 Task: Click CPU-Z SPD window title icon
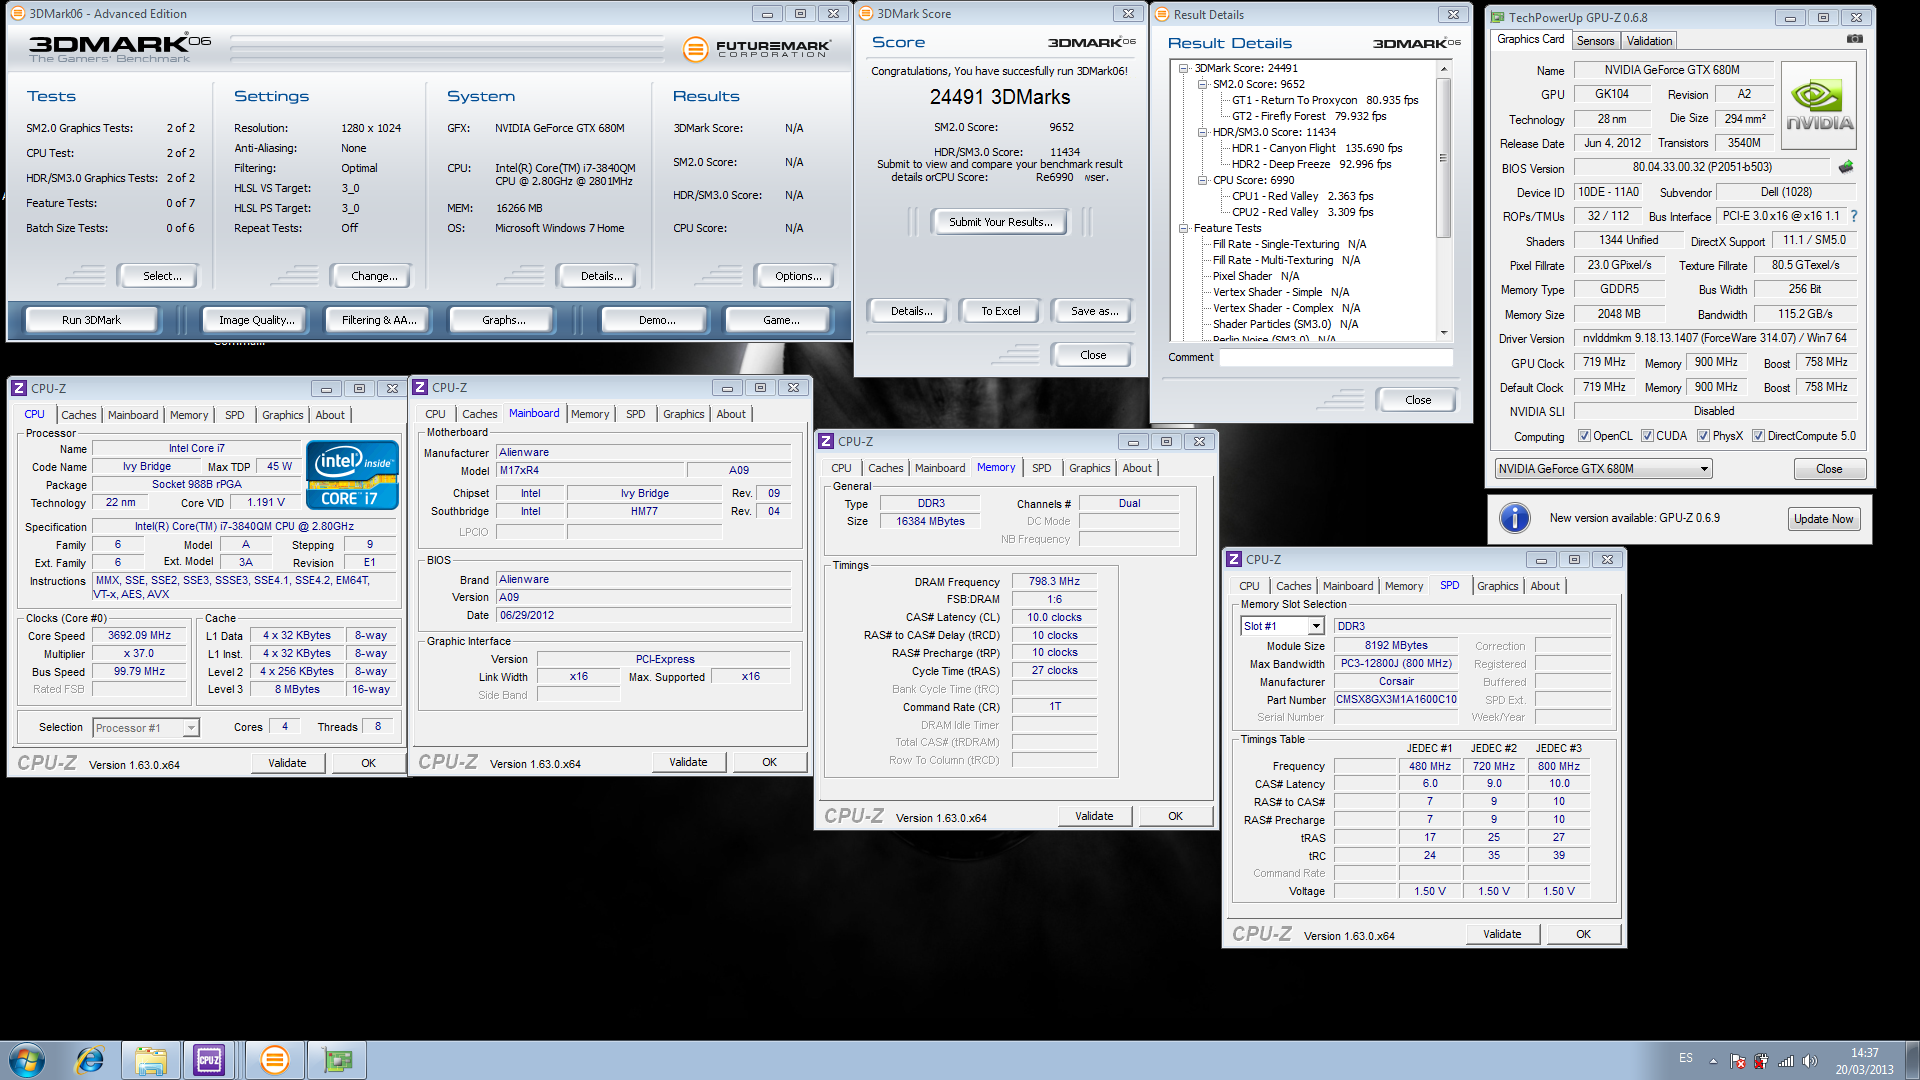[1234, 559]
